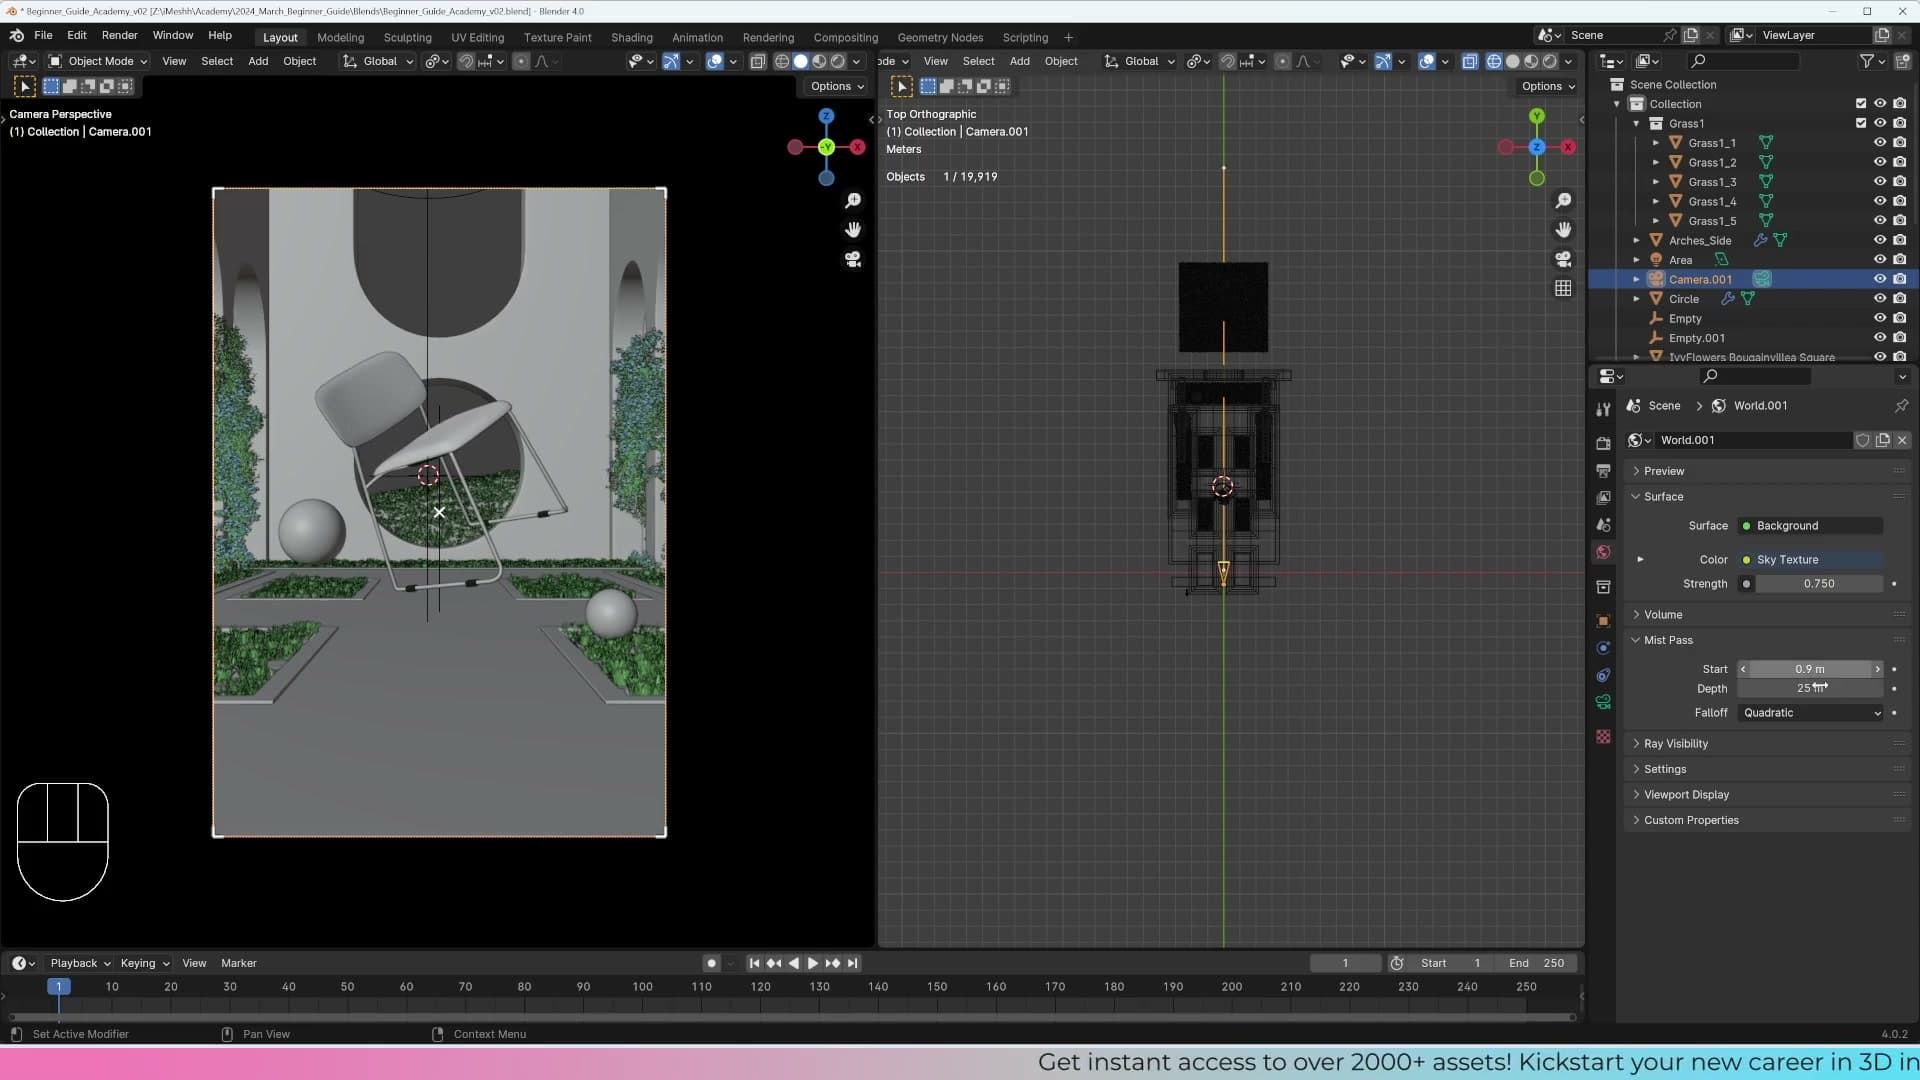Switch to Geometry Nodes workspace tab
The width and height of the screenshot is (1920, 1080).
pos(940,37)
